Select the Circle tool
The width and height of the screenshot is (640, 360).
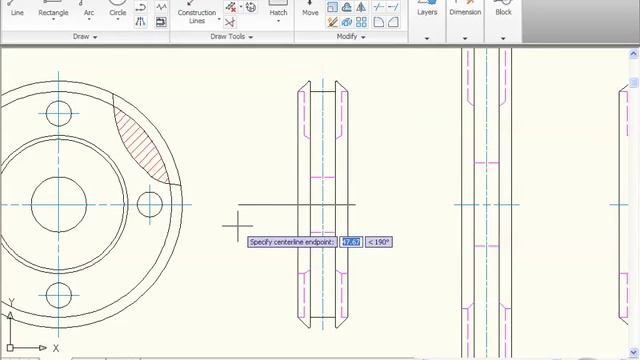click(x=118, y=9)
